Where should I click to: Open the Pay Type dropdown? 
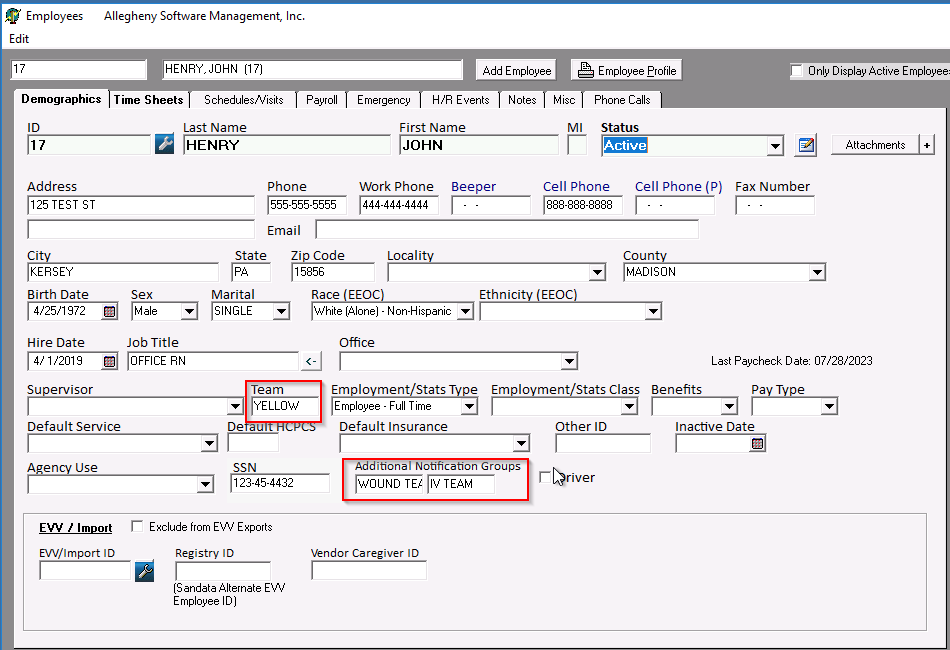(829, 406)
